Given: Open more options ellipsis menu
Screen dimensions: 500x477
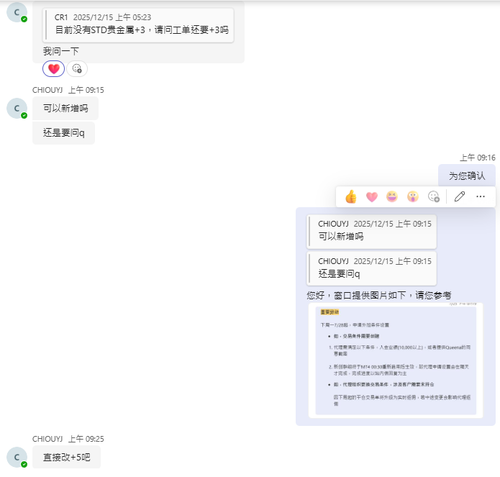Looking at the screenshot, I should point(480,197).
